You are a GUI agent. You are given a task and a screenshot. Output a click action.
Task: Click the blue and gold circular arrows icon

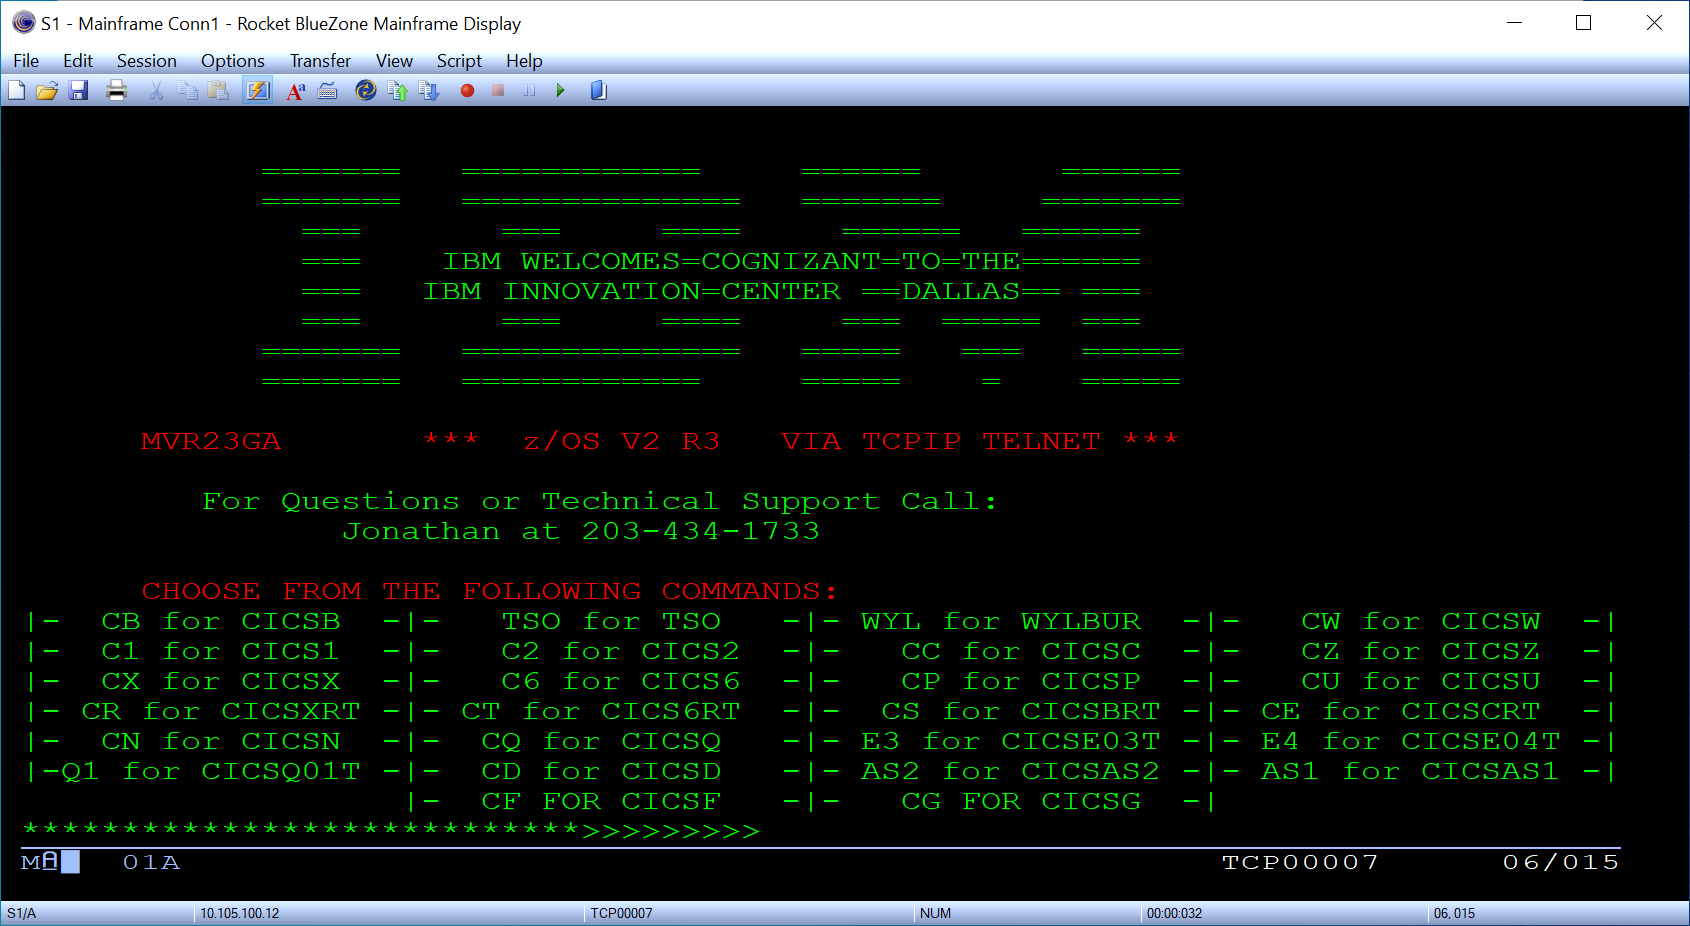tap(366, 91)
